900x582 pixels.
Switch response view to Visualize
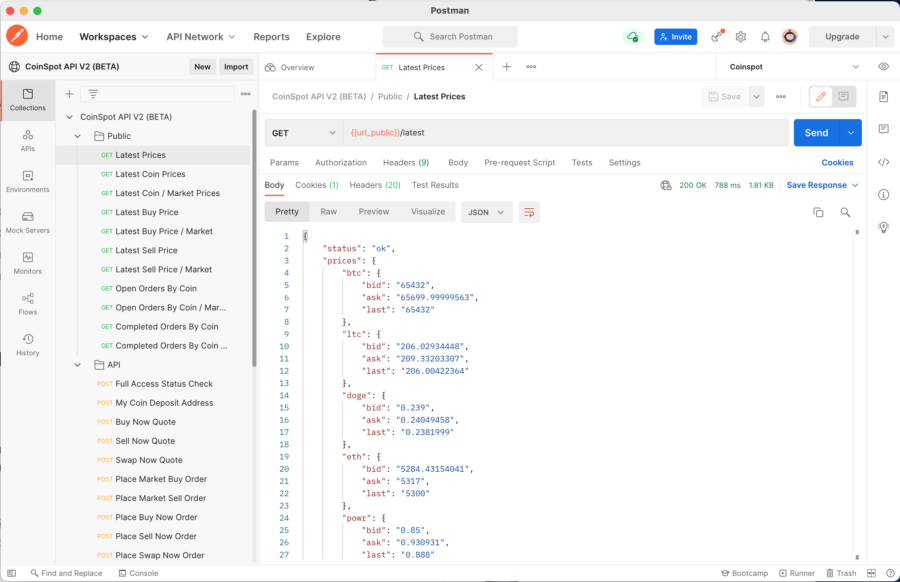[428, 212]
